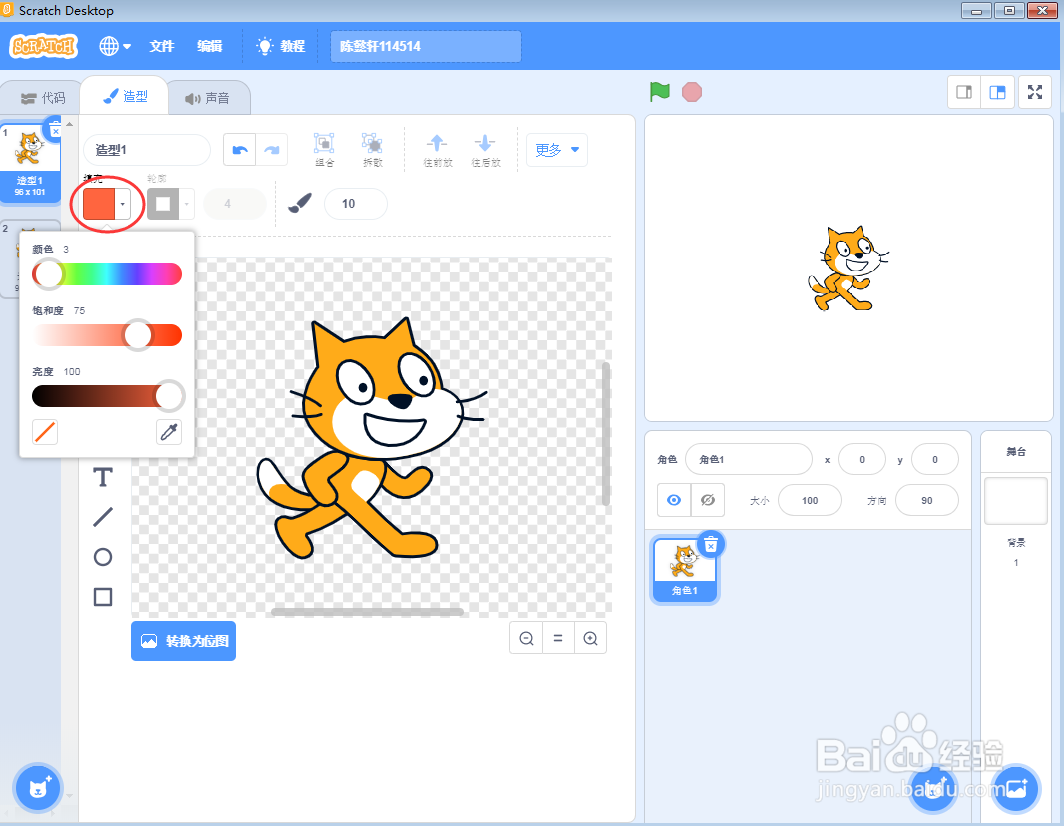Reset costume canvas zoom

tap(558, 638)
